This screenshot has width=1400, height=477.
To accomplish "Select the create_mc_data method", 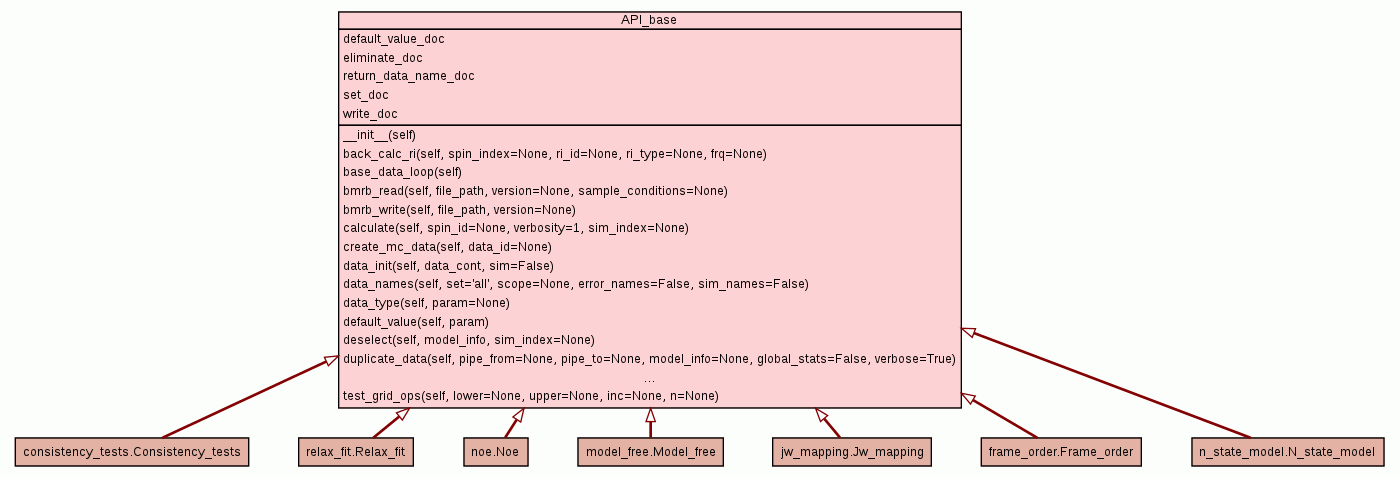I will point(447,246).
